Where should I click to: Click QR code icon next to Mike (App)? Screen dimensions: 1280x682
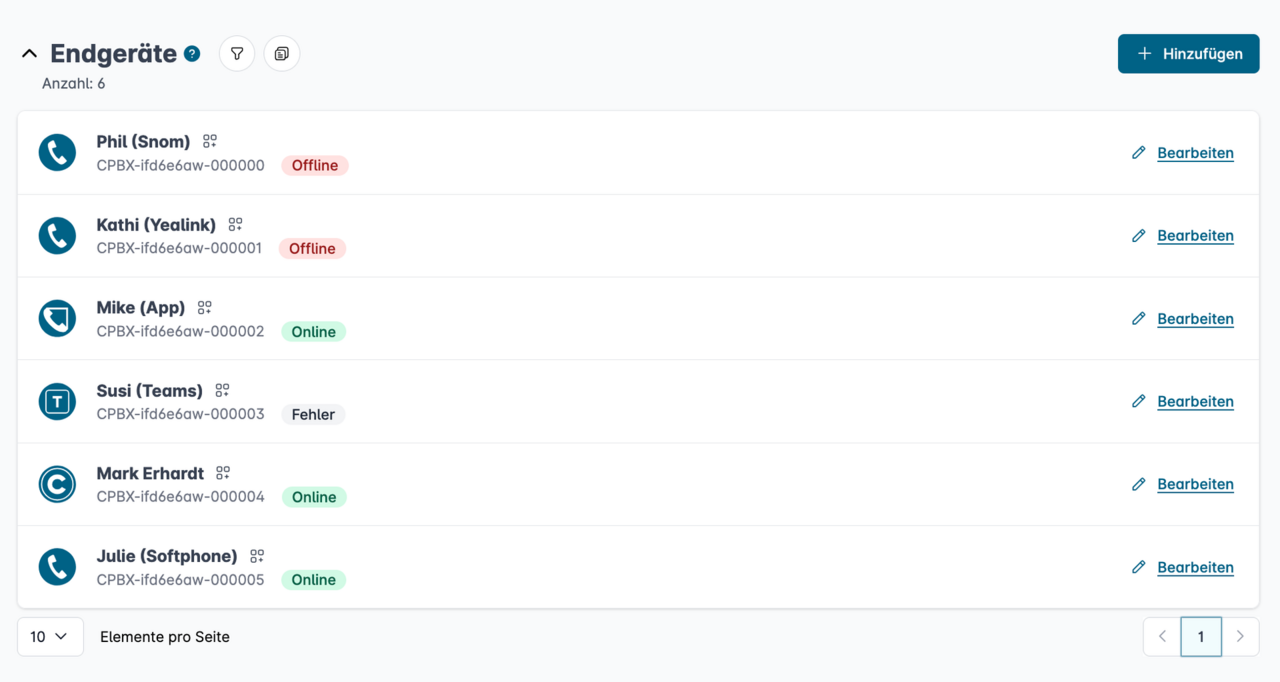click(205, 308)
